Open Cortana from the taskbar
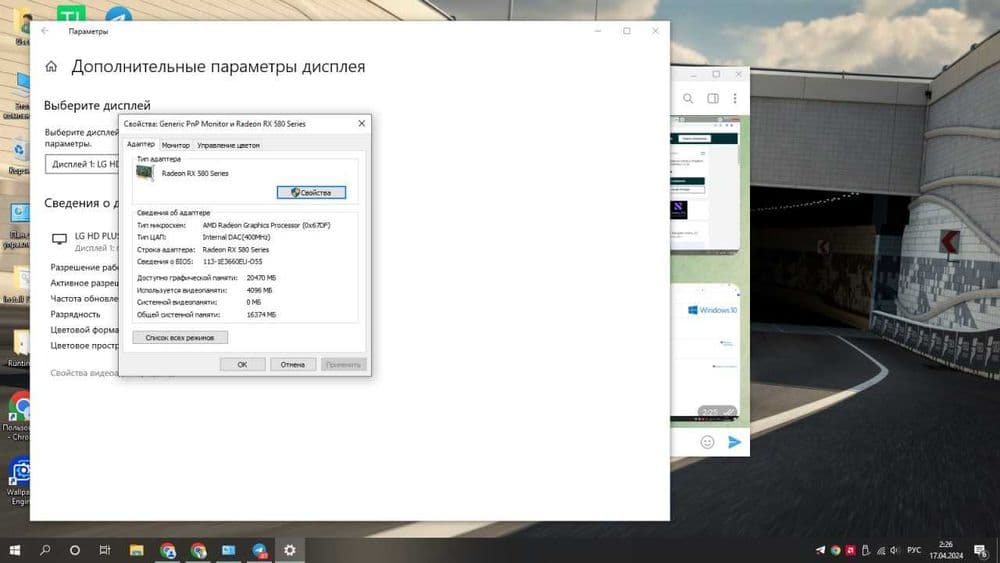1000x563 pixels. (75, 550)
